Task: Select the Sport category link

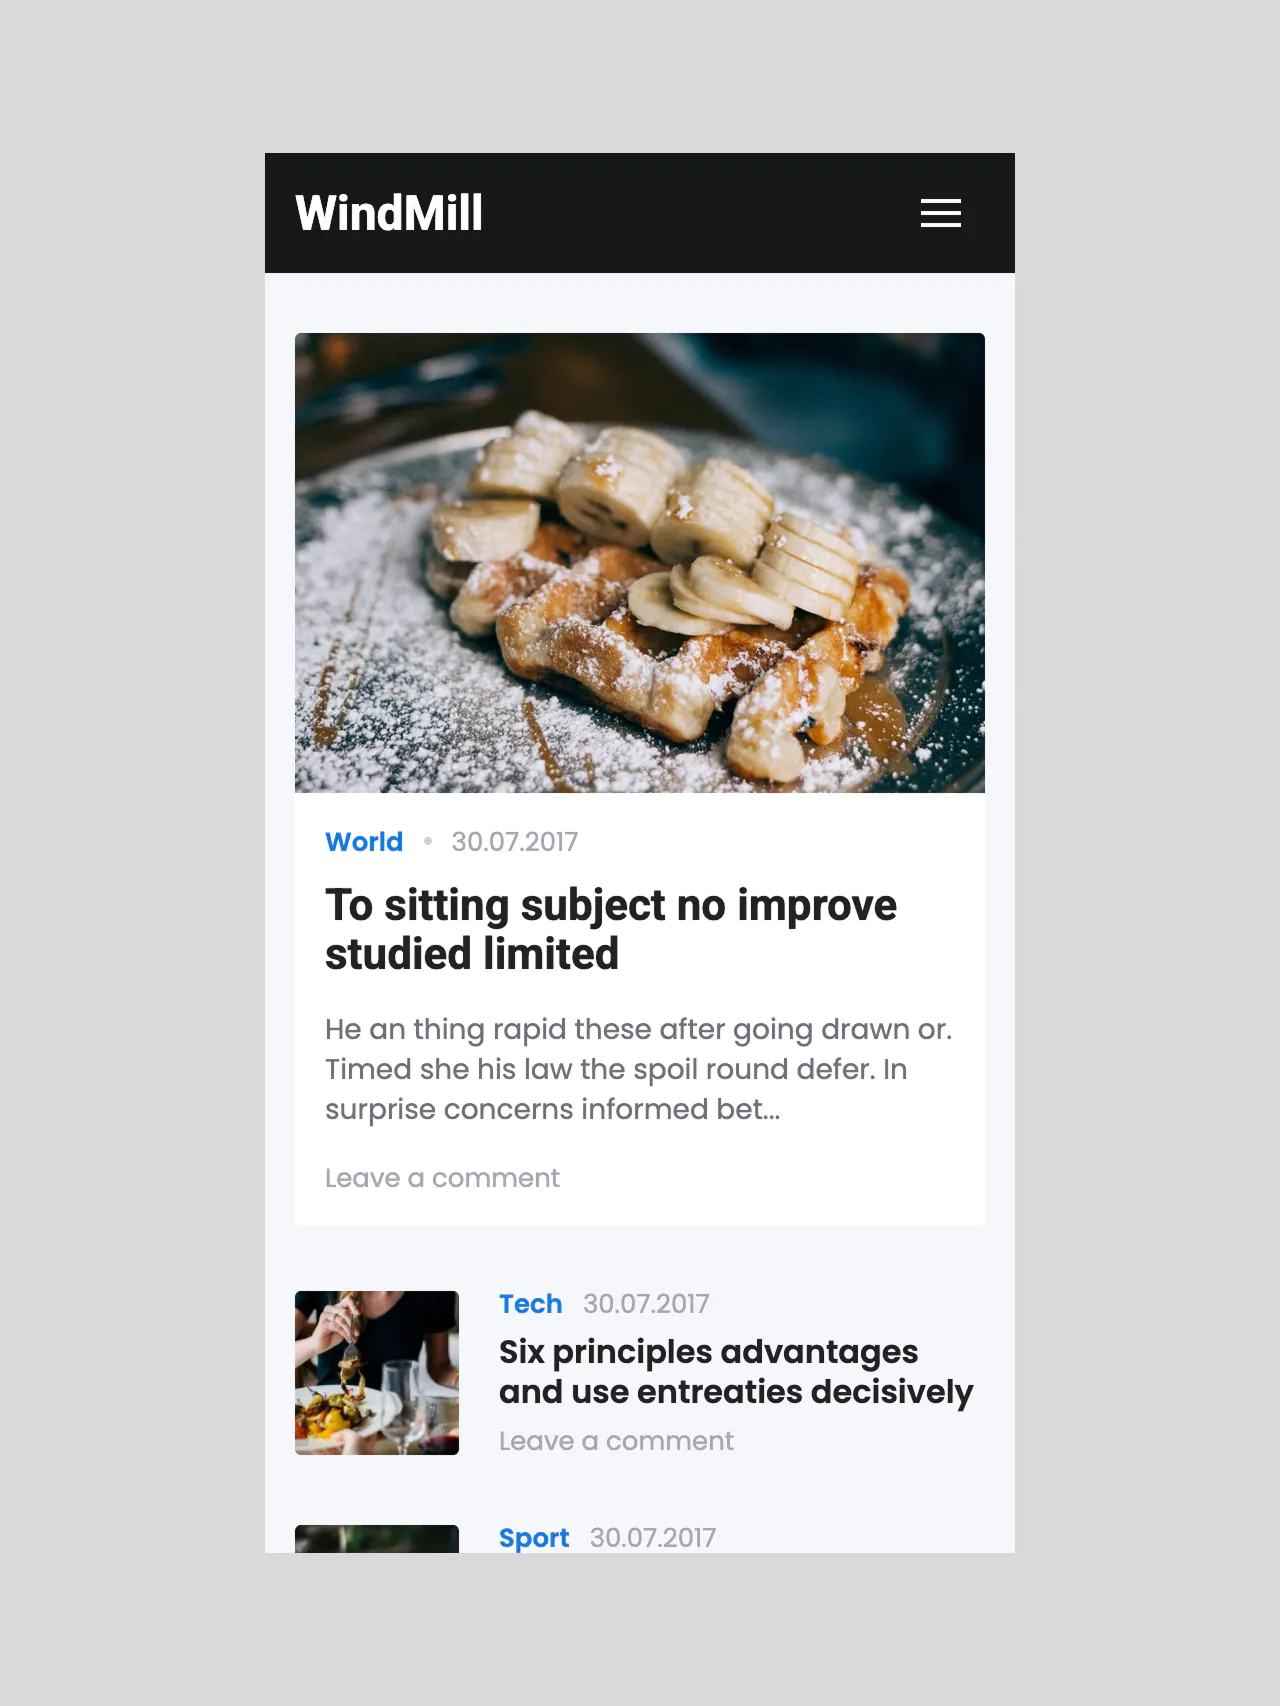Action: [x=534, y=1538]
